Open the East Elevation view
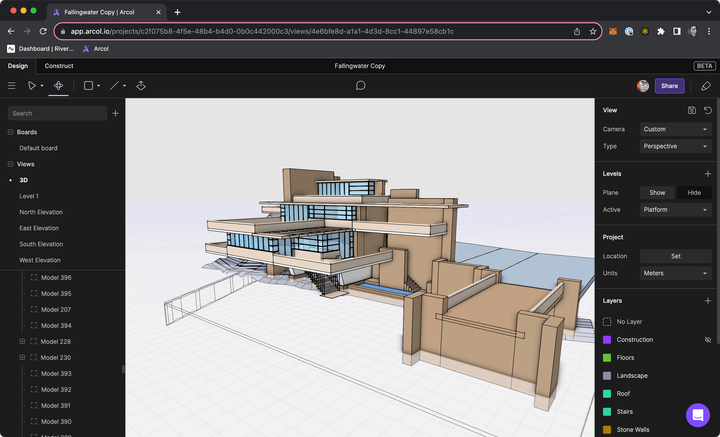Screen dimensions: 720x437 click(x=39, y=228)
